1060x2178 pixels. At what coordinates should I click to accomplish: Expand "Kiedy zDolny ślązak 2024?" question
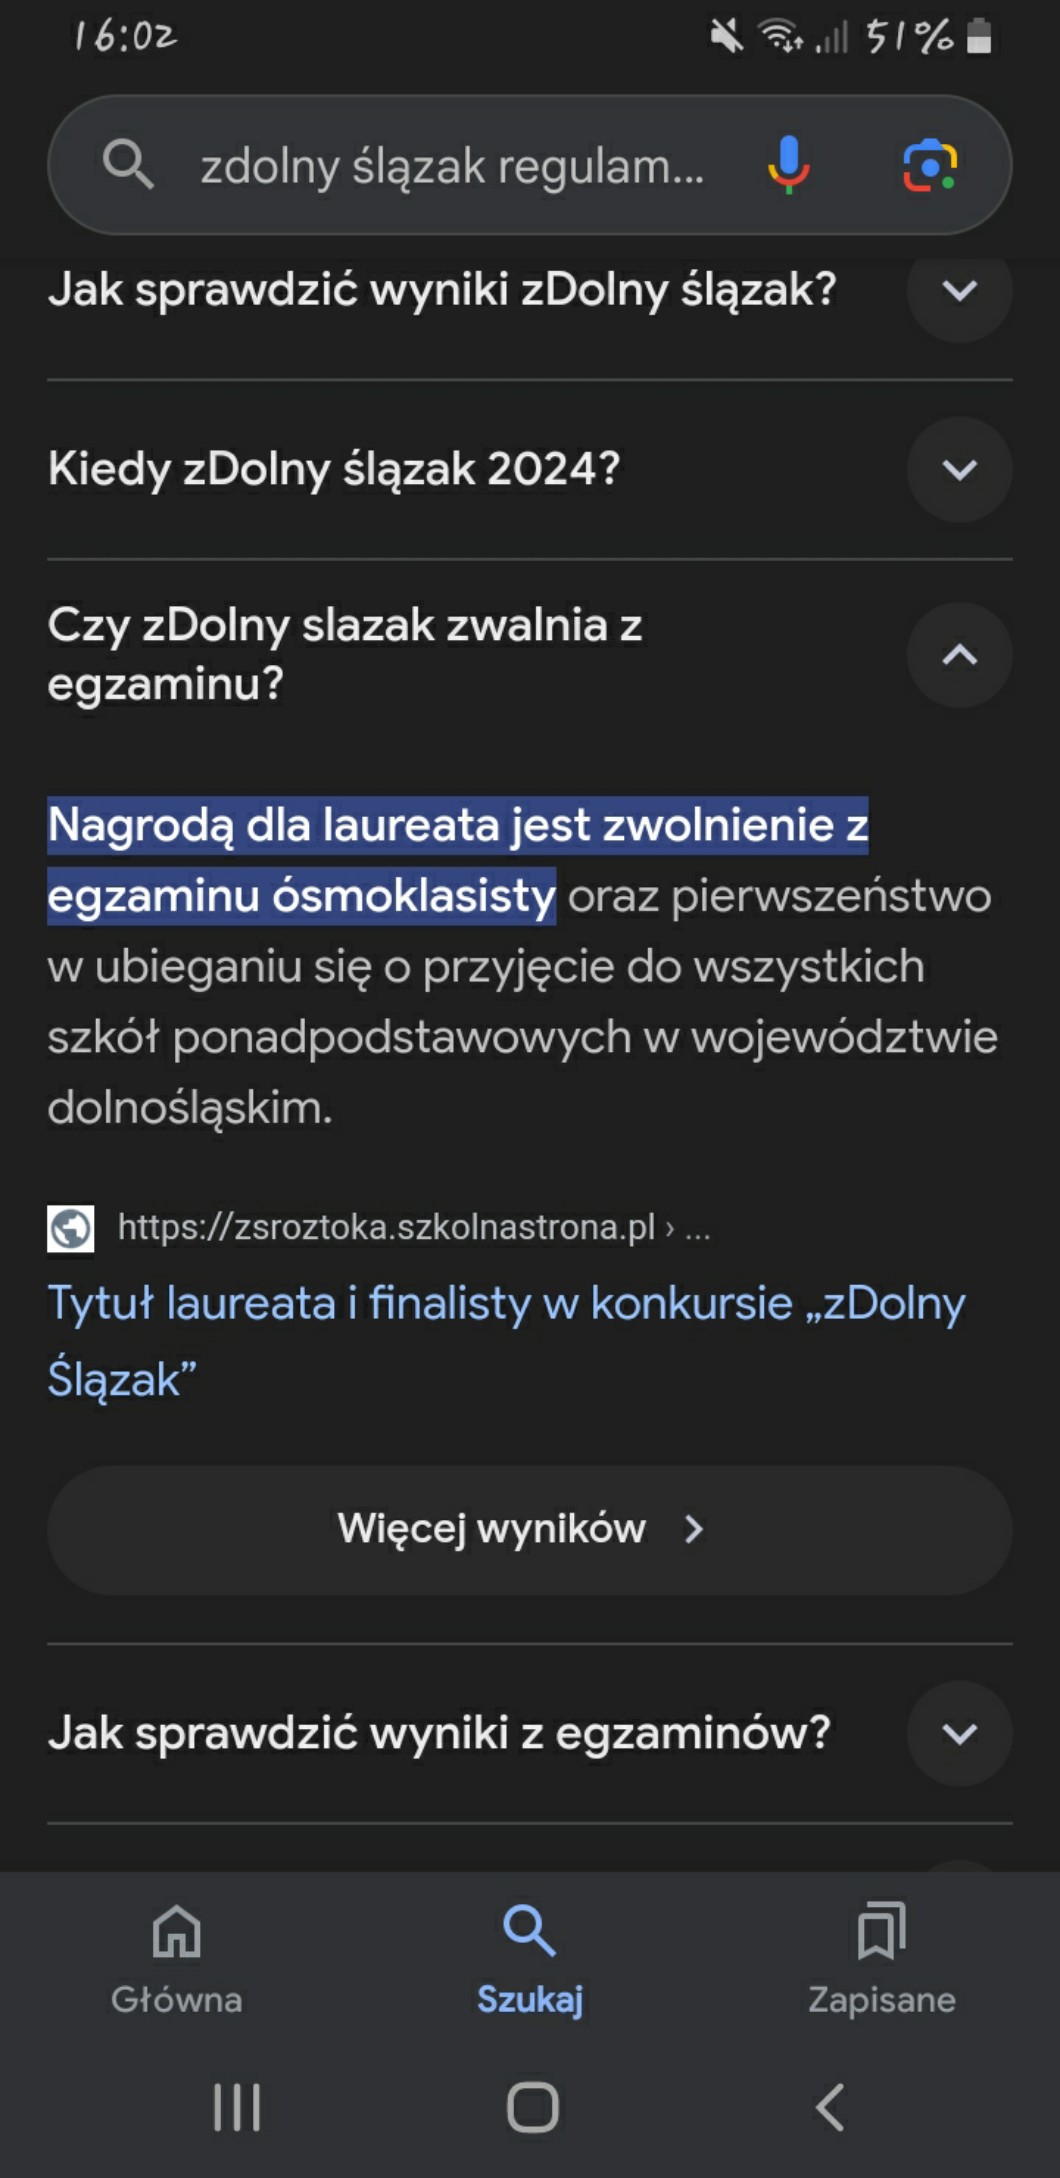tap(959, 469)
